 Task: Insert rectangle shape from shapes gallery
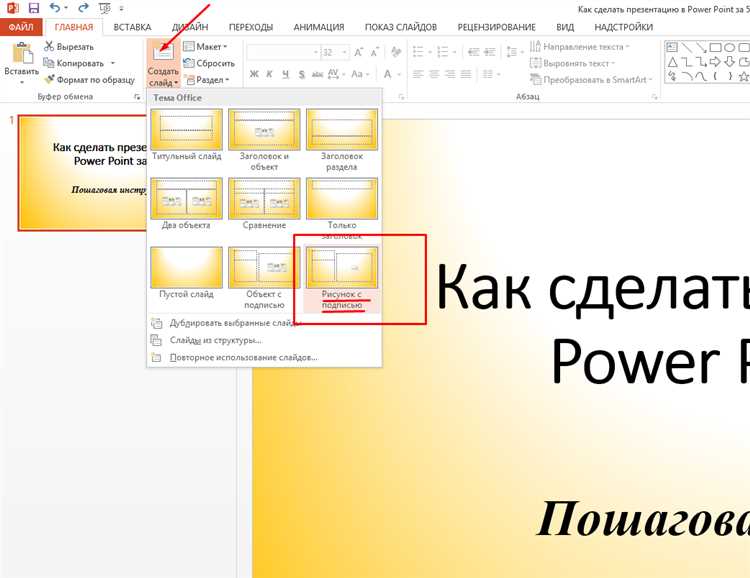[715, 47]
